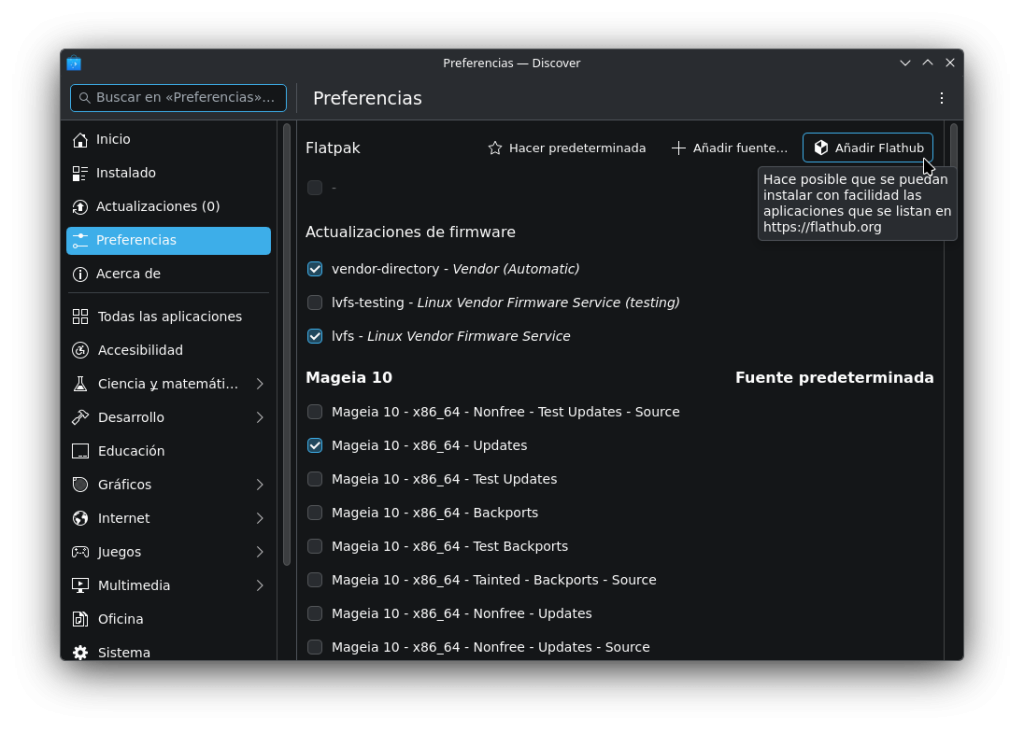The width and height of the screenshot is (1024, 732).
Task: Click the Oficina document icon
Action: click(80, 619)
